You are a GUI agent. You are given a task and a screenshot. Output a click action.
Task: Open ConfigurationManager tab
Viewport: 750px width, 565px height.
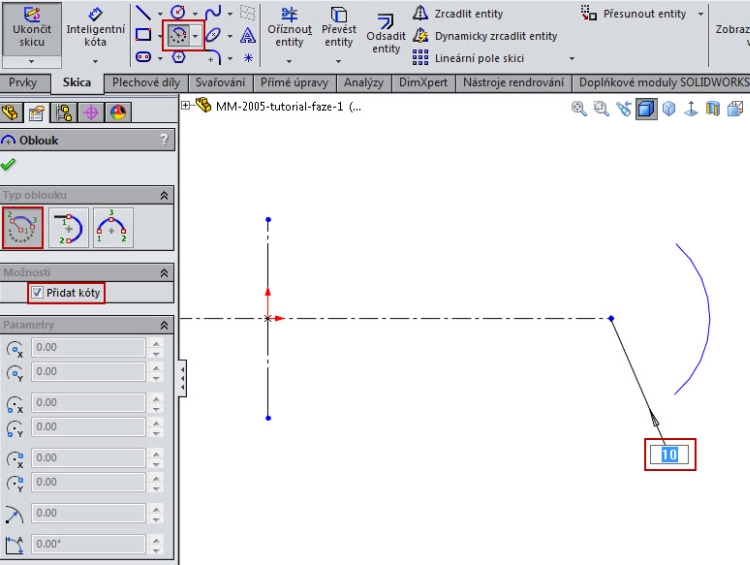pyautogui.click(x=64, y=113)
